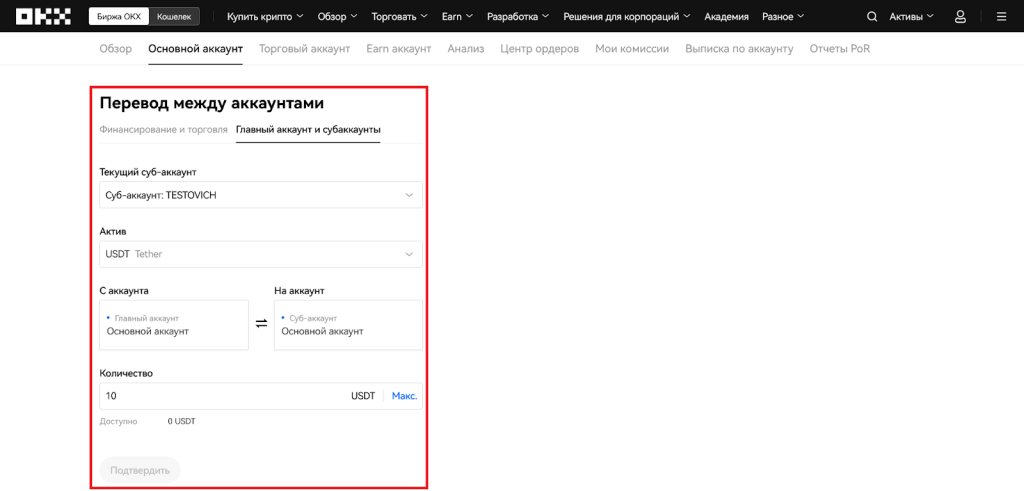
Task: Open the Мои комиссии tab
Action: pyautogui.click(x=631, y=48)
